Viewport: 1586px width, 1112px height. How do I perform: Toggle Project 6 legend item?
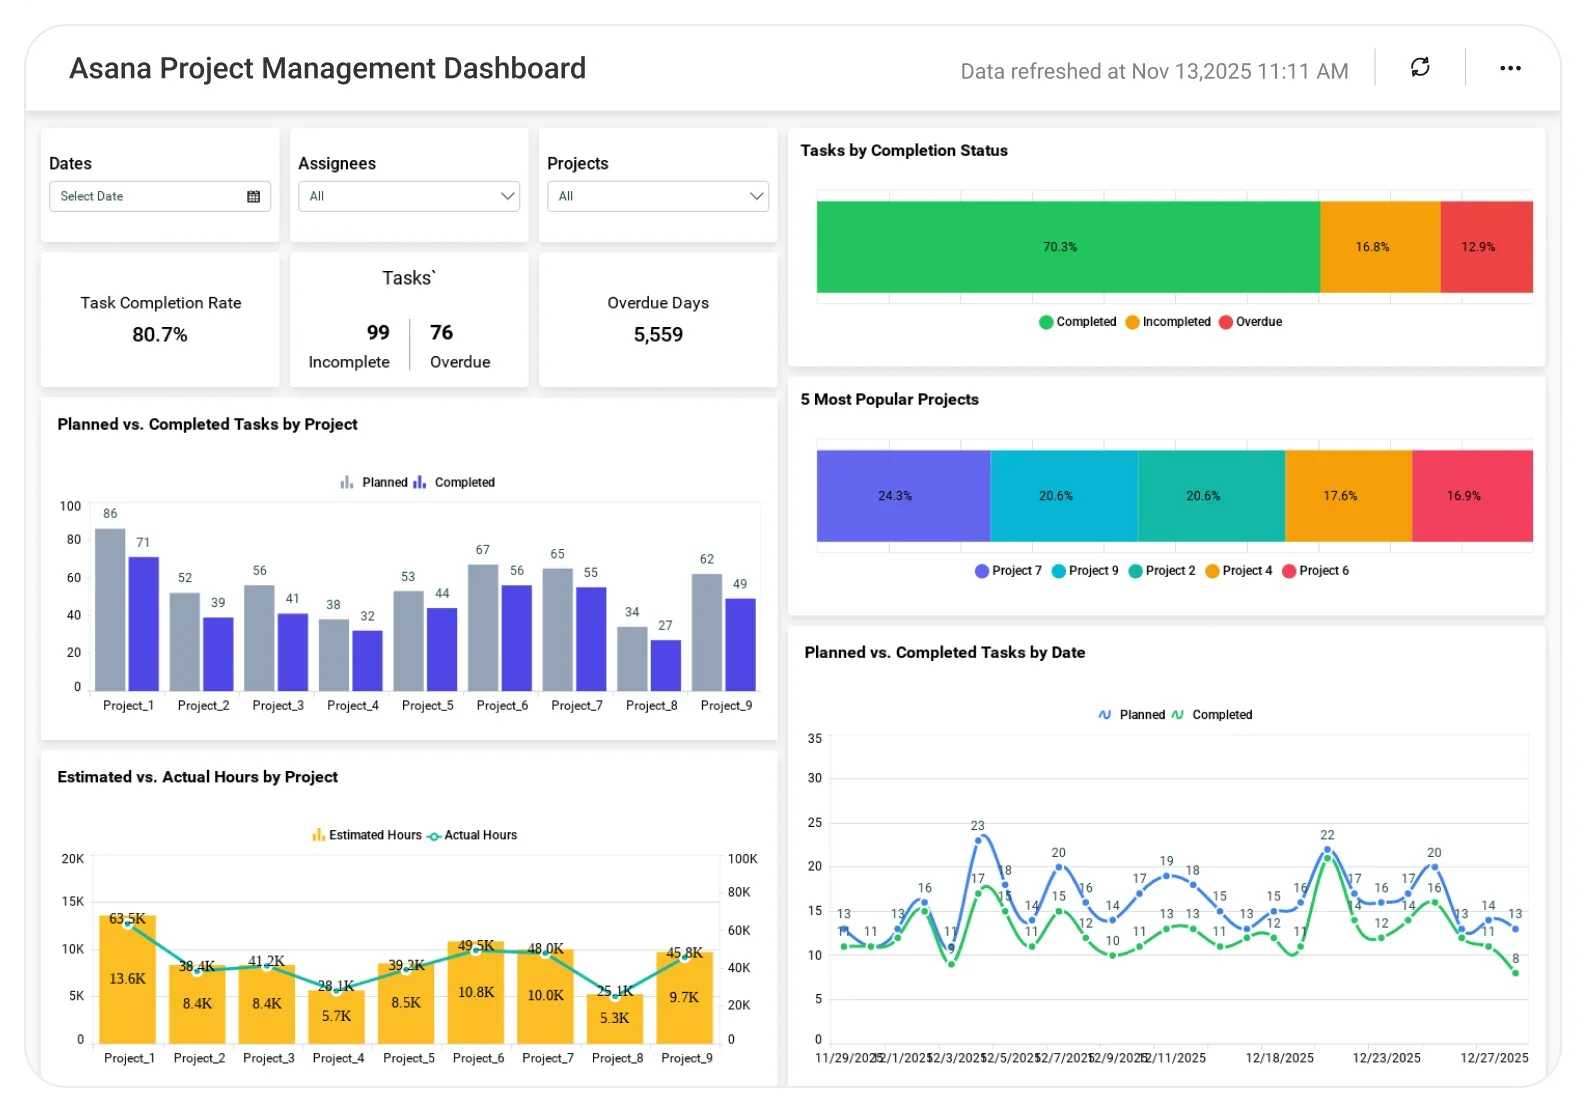coord(1316,571)
